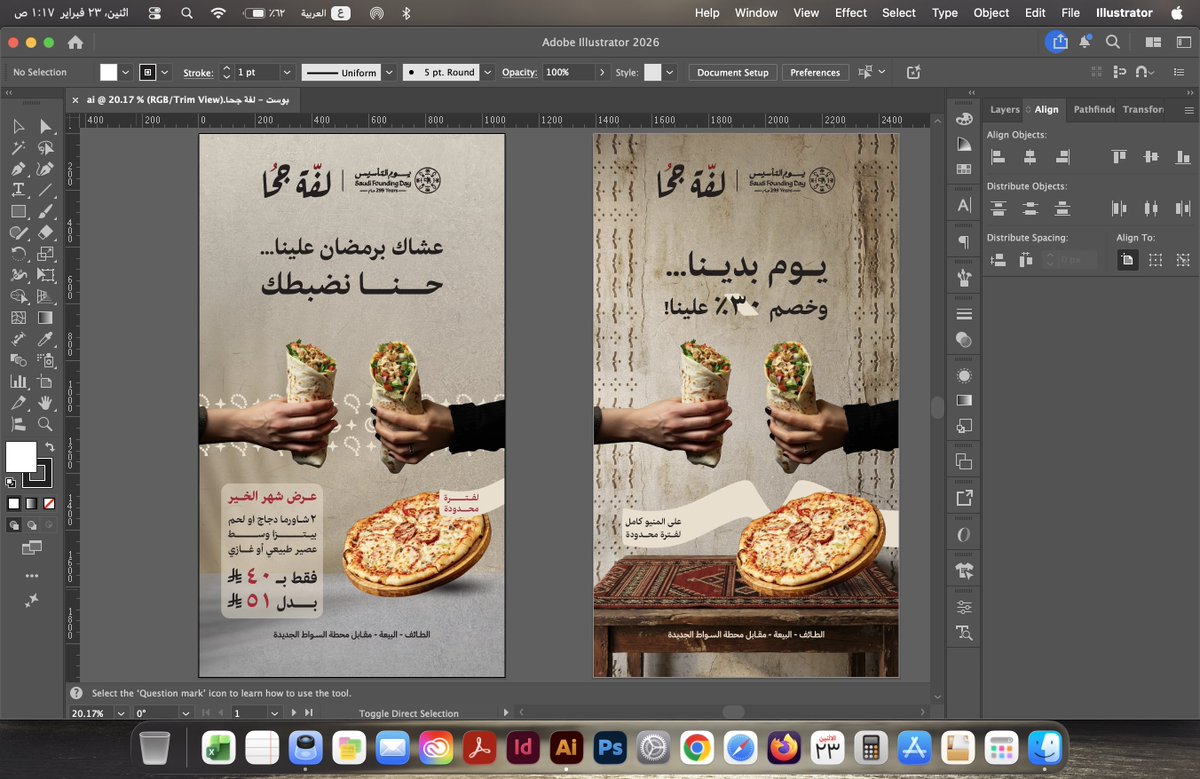
Task: Open the Align panel options menu
Action: [x=1189, y=110]
